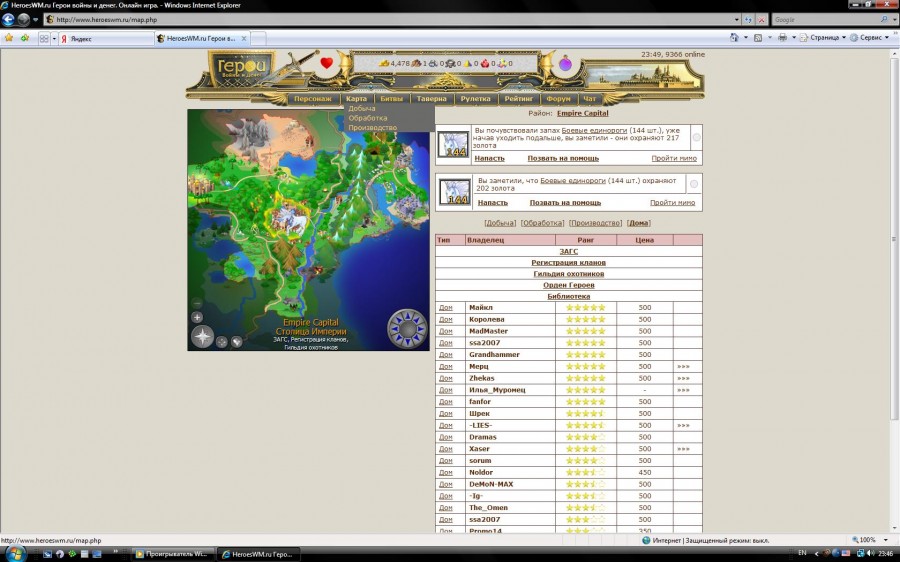
Task: Click the Google search magnifier icon
Action: coord(885,20)
